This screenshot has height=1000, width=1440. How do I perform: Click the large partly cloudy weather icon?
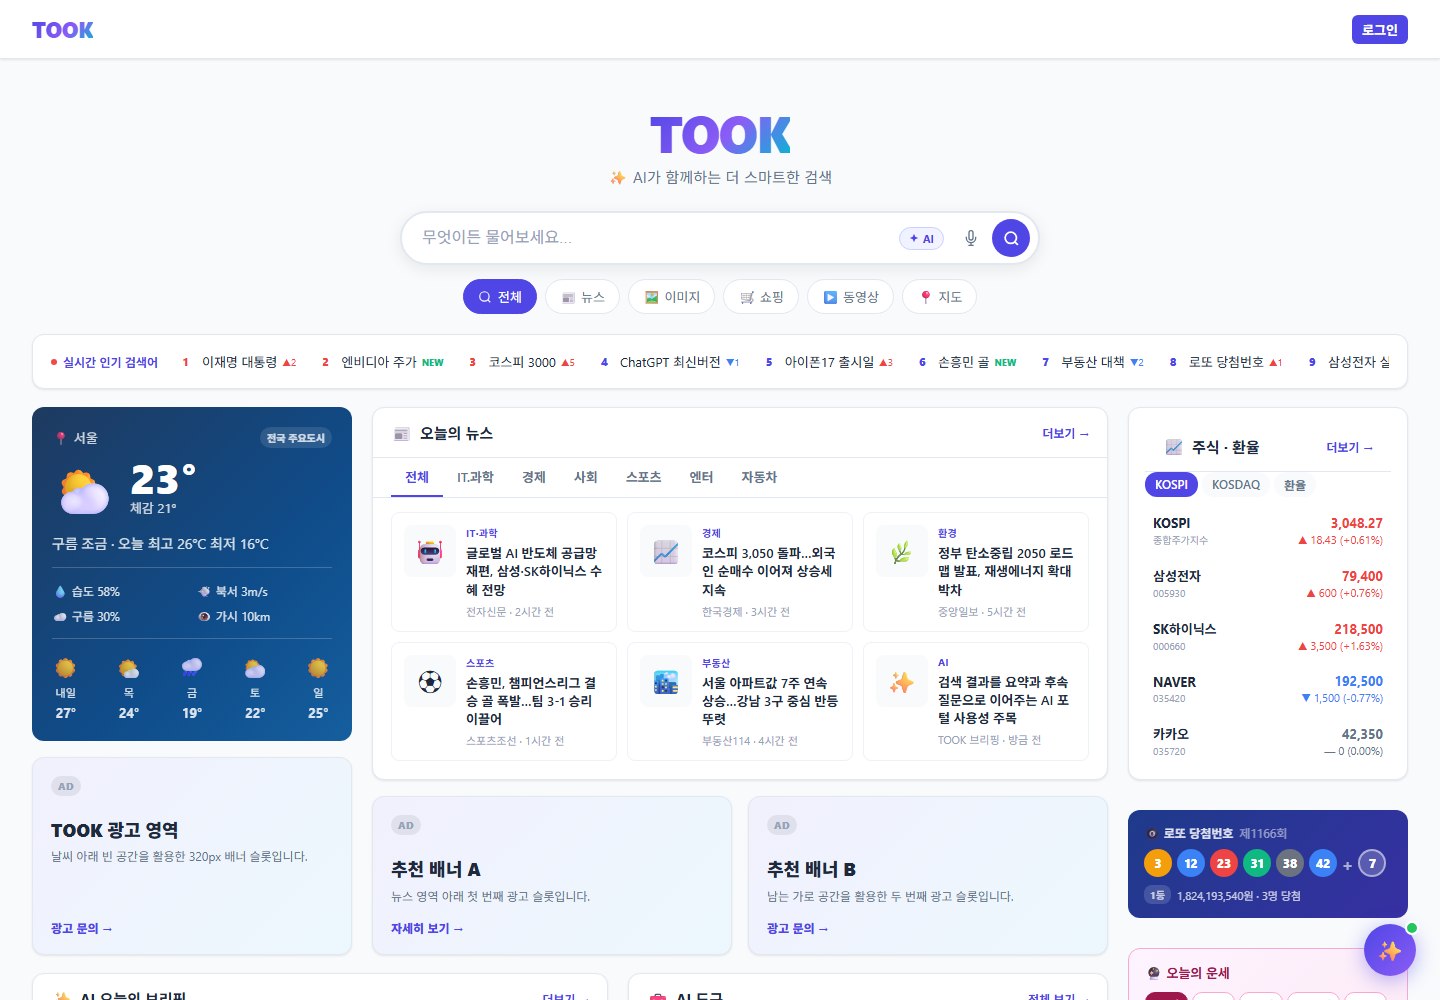pyautogui.click(x=84, y=492)
